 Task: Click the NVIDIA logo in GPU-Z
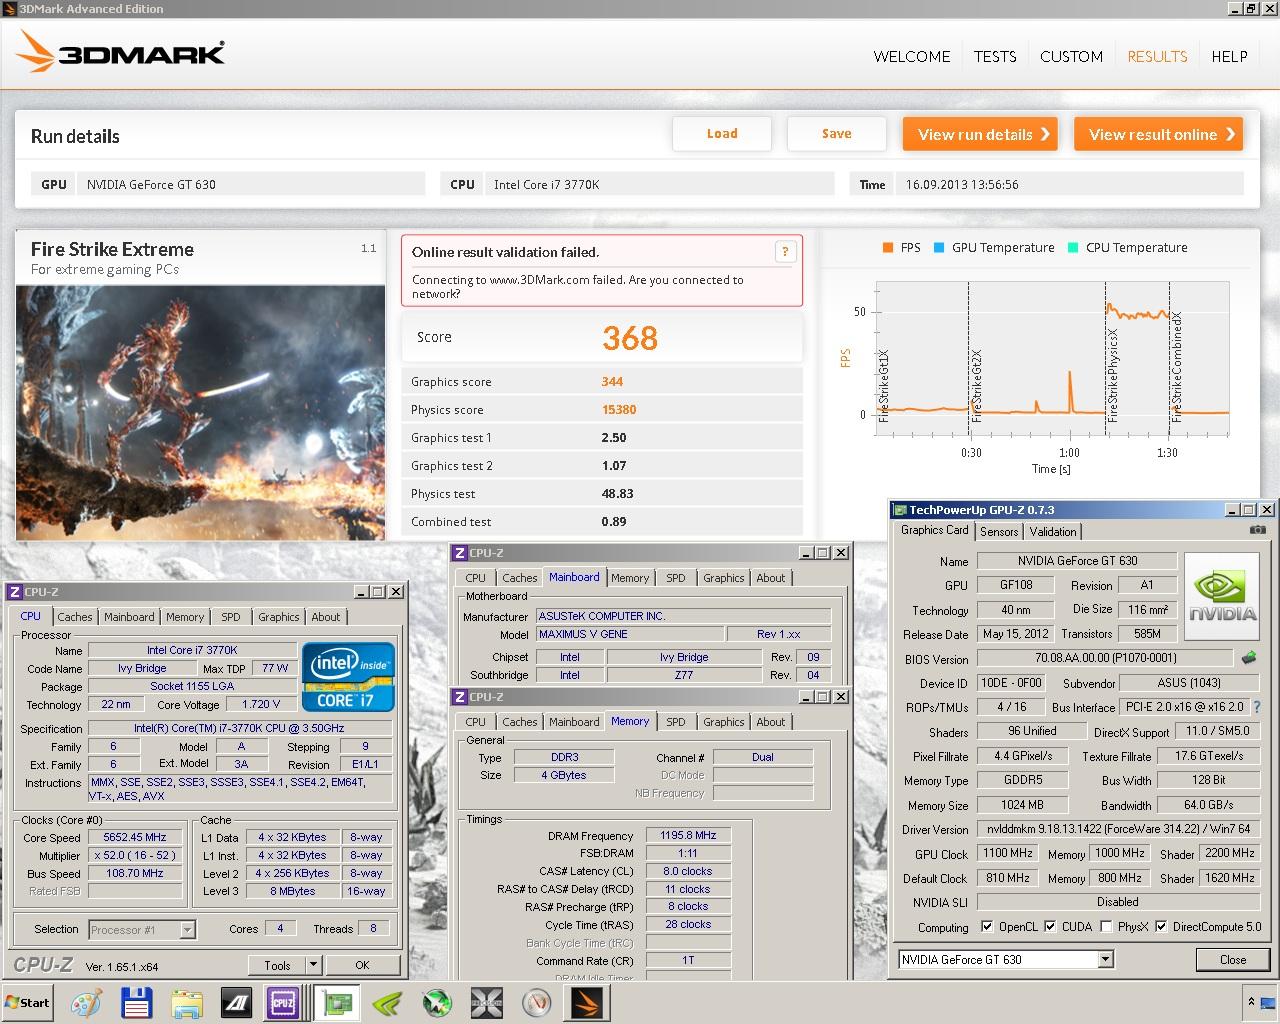click(1222, 595)
